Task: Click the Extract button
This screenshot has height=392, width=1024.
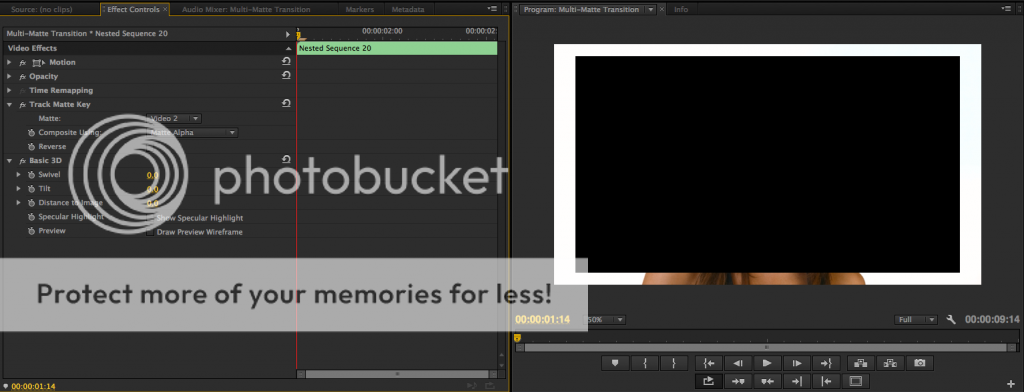Action: pos(889,363)
